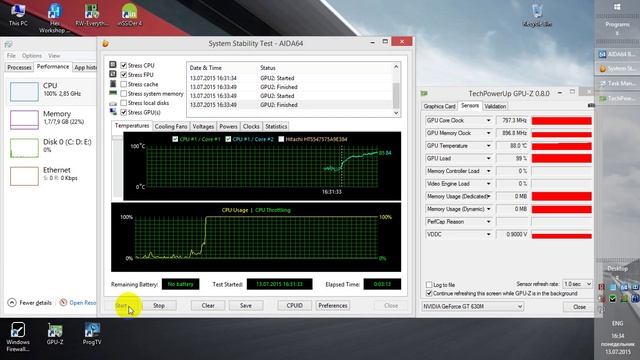Open the Memory Controller Load dropdown
Screen dimensions: 640x360
click(488, 171)
